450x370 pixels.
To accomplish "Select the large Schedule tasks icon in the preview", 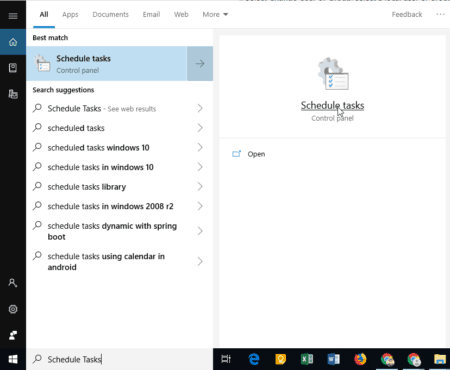I will pyautogui.click(x=333, y=74).
